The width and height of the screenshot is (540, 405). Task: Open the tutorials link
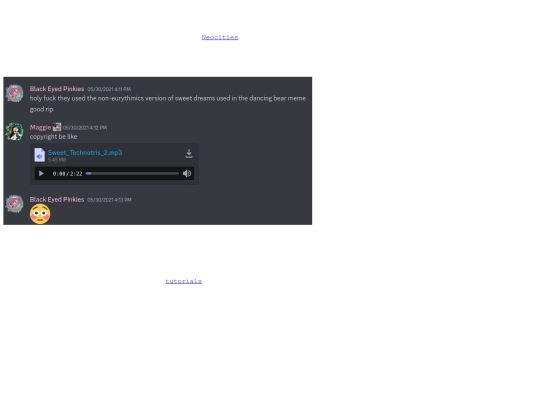click(x=184, y=281)
